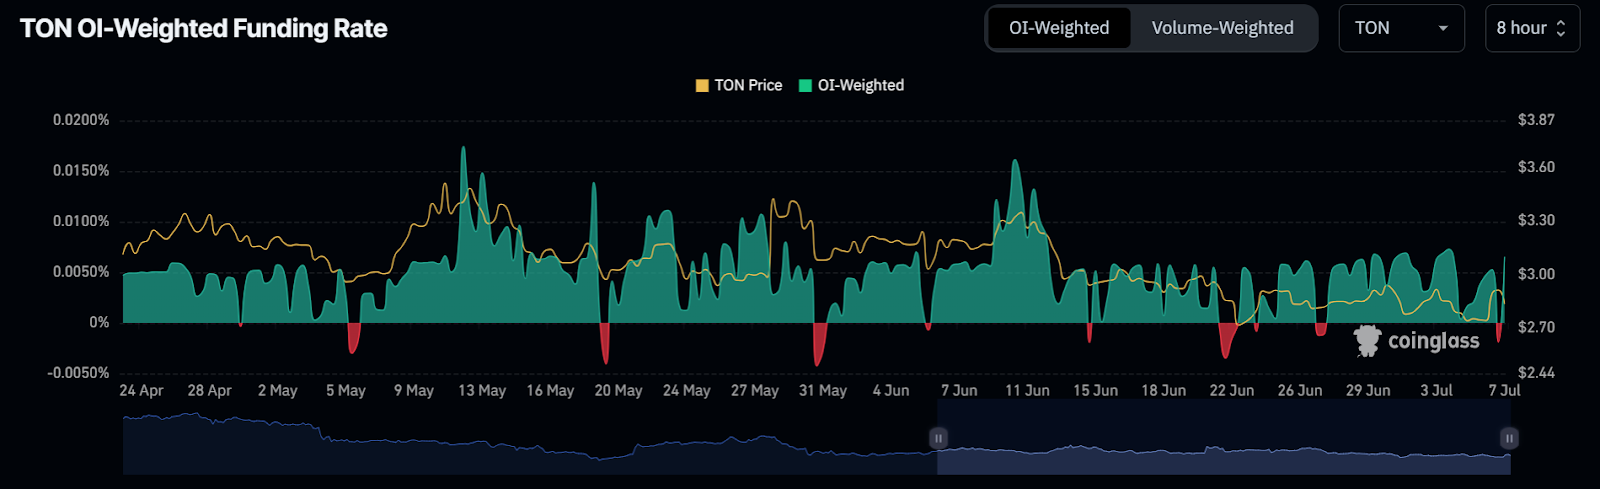Grab the right range slider handle
Image resolution: width=1600 pixels, height=489 pixels.
(1509, 438)
